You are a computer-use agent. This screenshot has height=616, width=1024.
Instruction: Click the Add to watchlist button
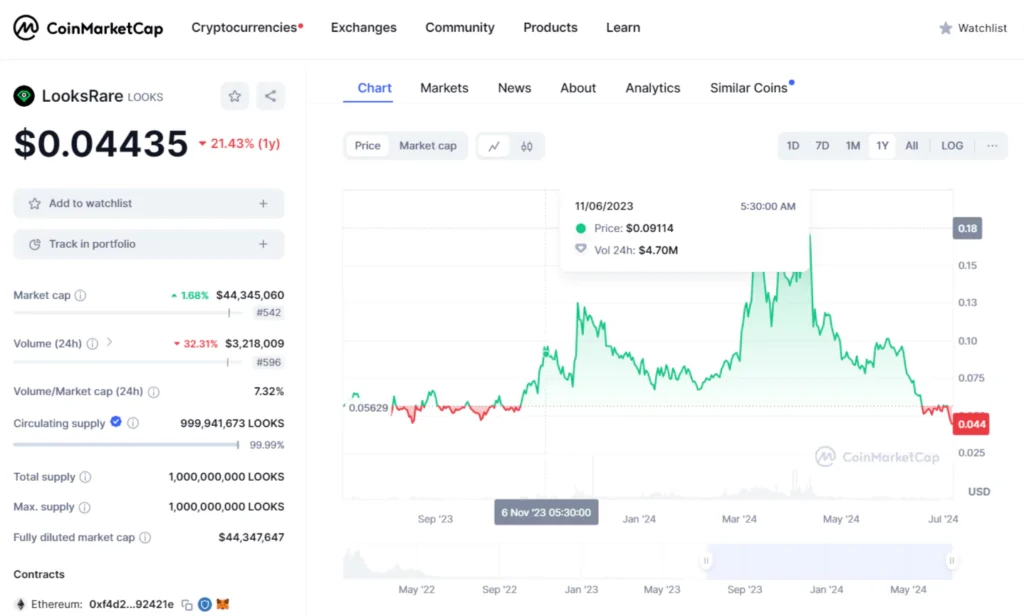click(x=149, y=204)
